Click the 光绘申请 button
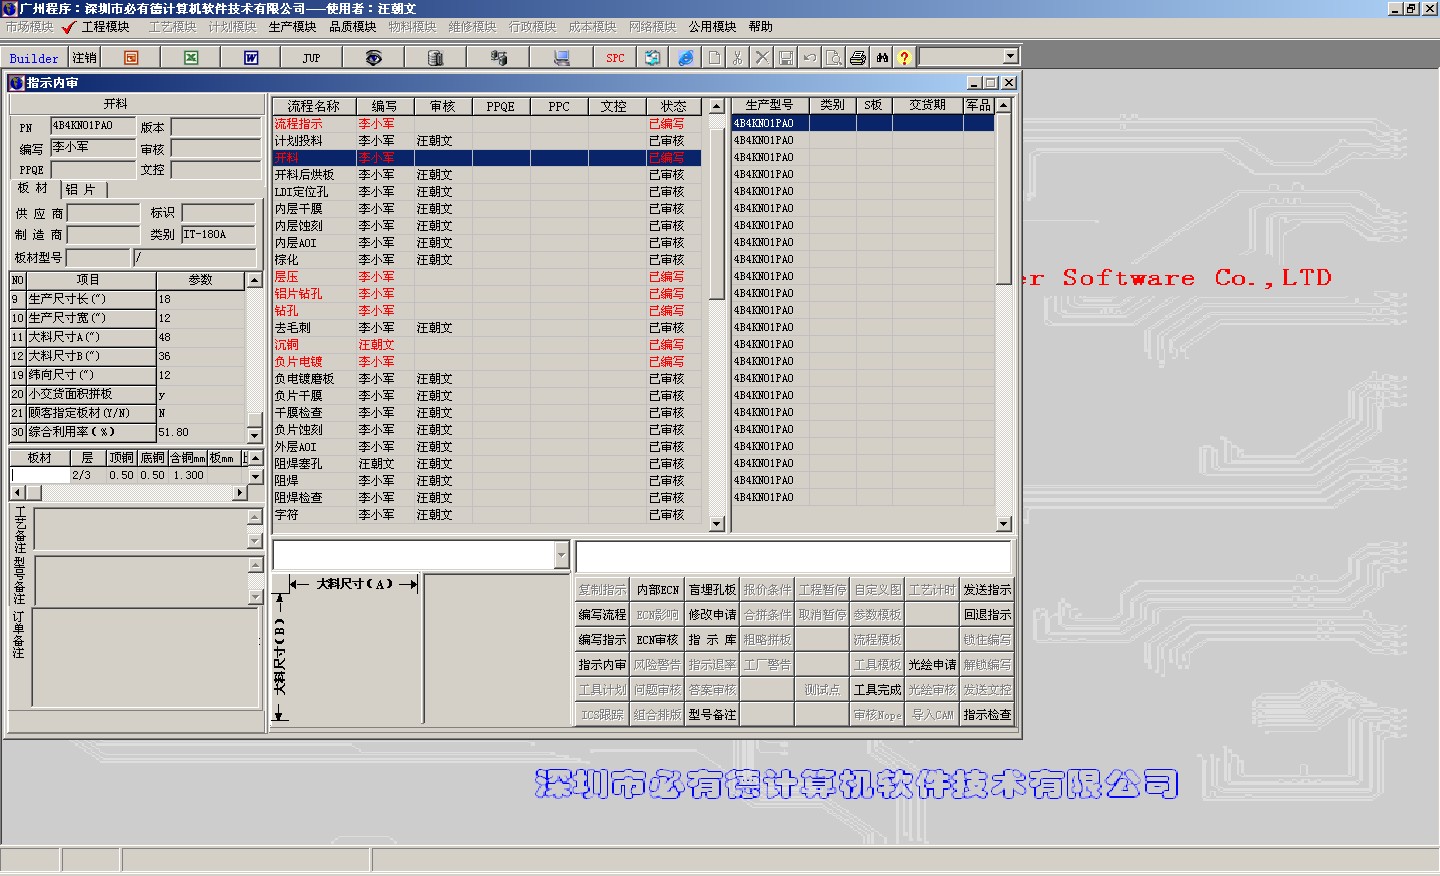 point(932,665)
